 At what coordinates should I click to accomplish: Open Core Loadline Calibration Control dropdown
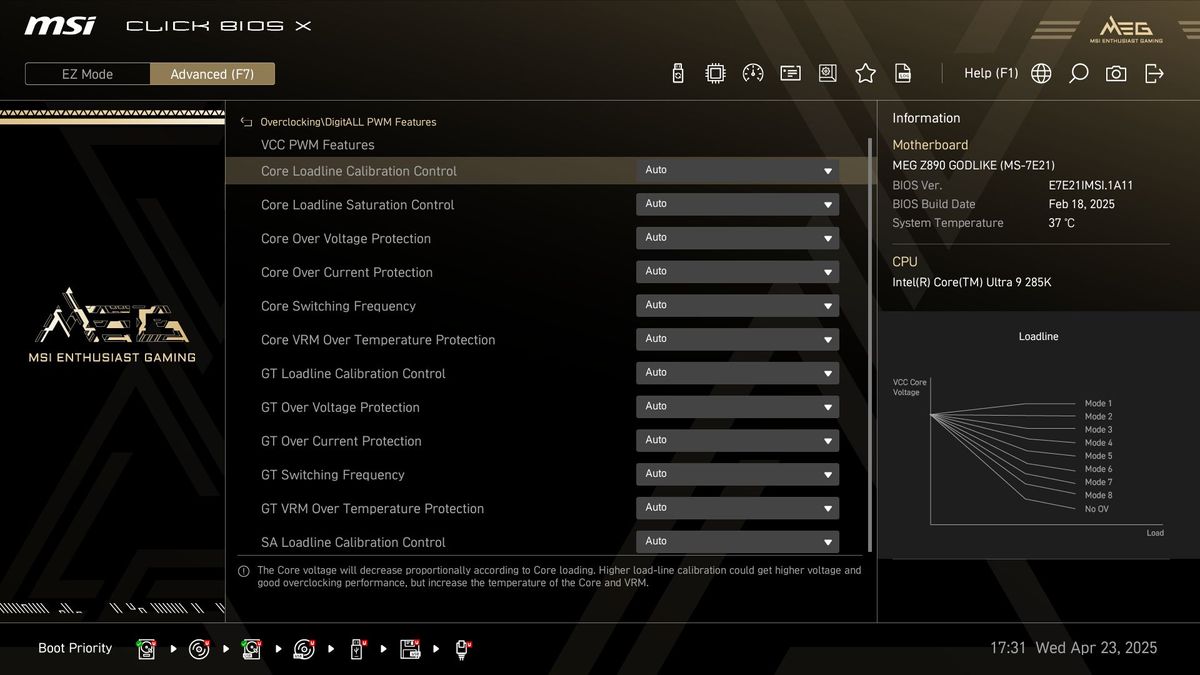[x=737, y=171]
